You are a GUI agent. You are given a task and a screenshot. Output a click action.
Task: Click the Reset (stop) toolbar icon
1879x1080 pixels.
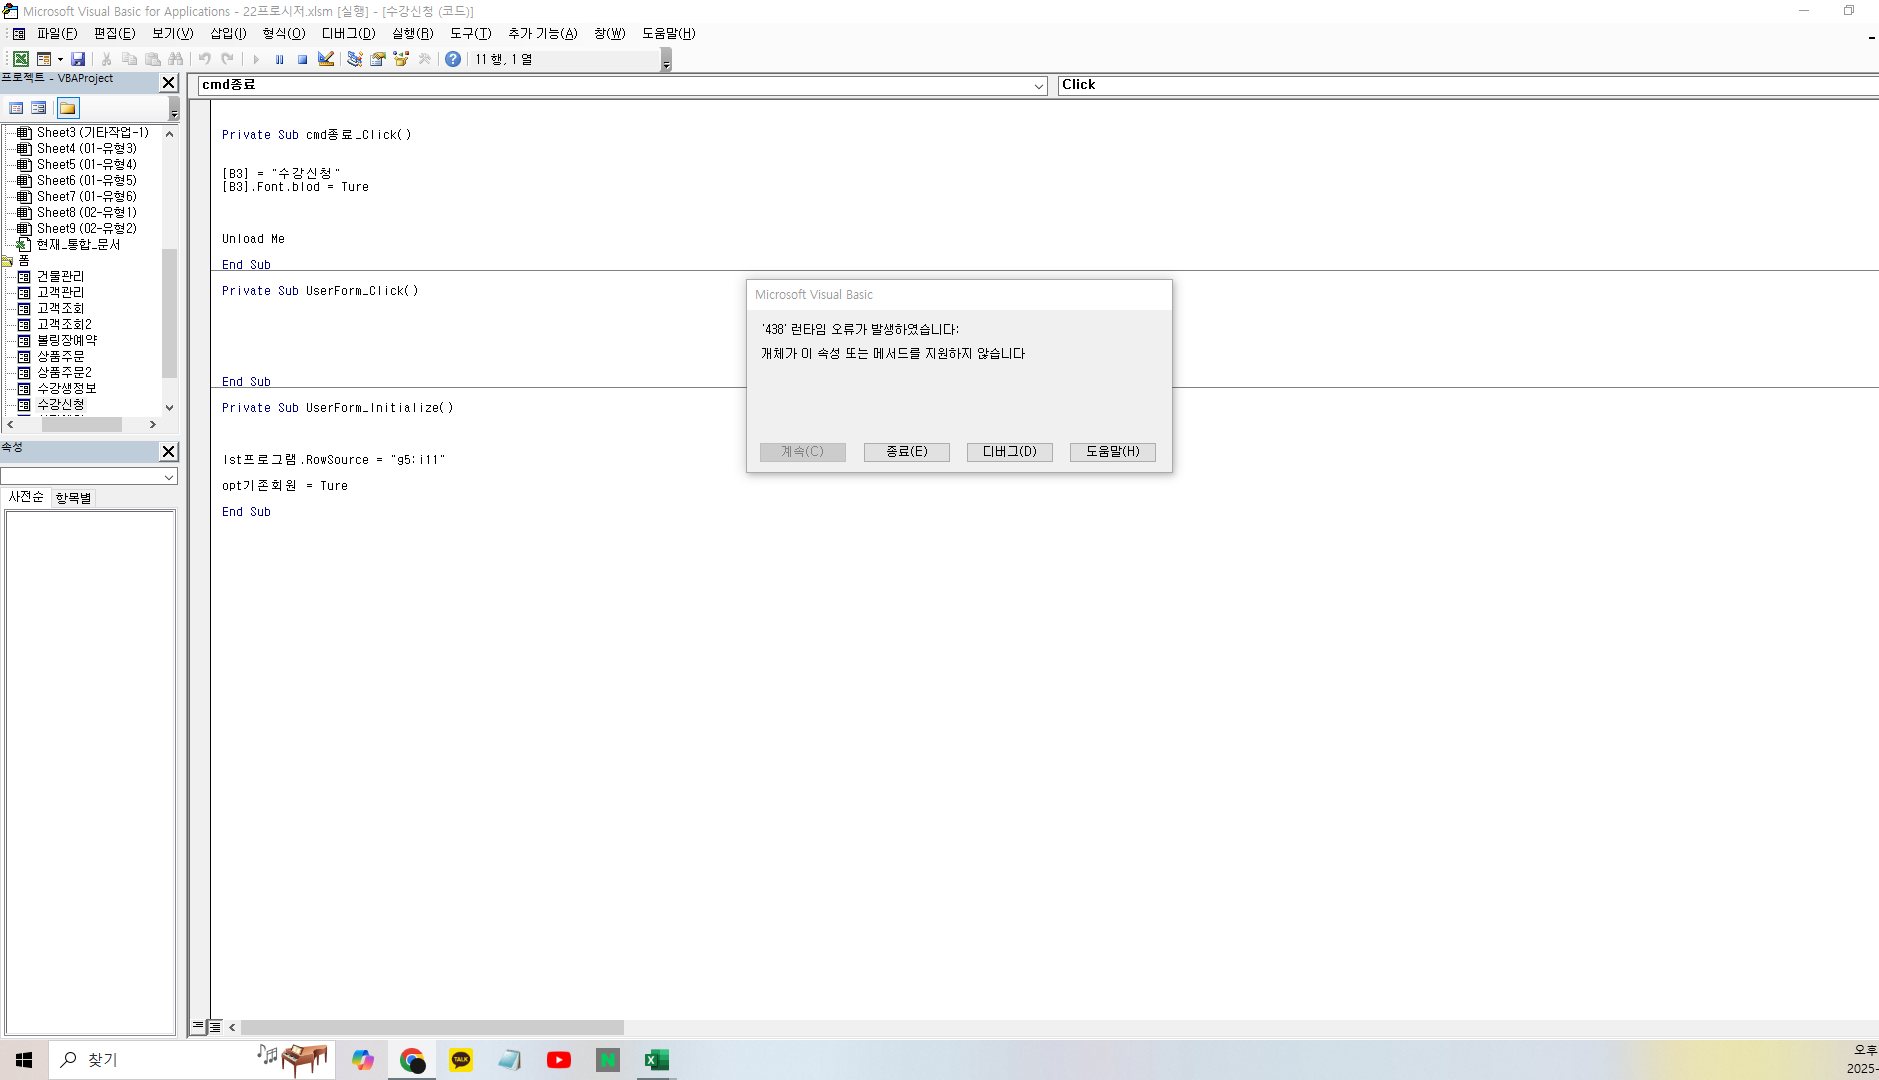point(302,59)
